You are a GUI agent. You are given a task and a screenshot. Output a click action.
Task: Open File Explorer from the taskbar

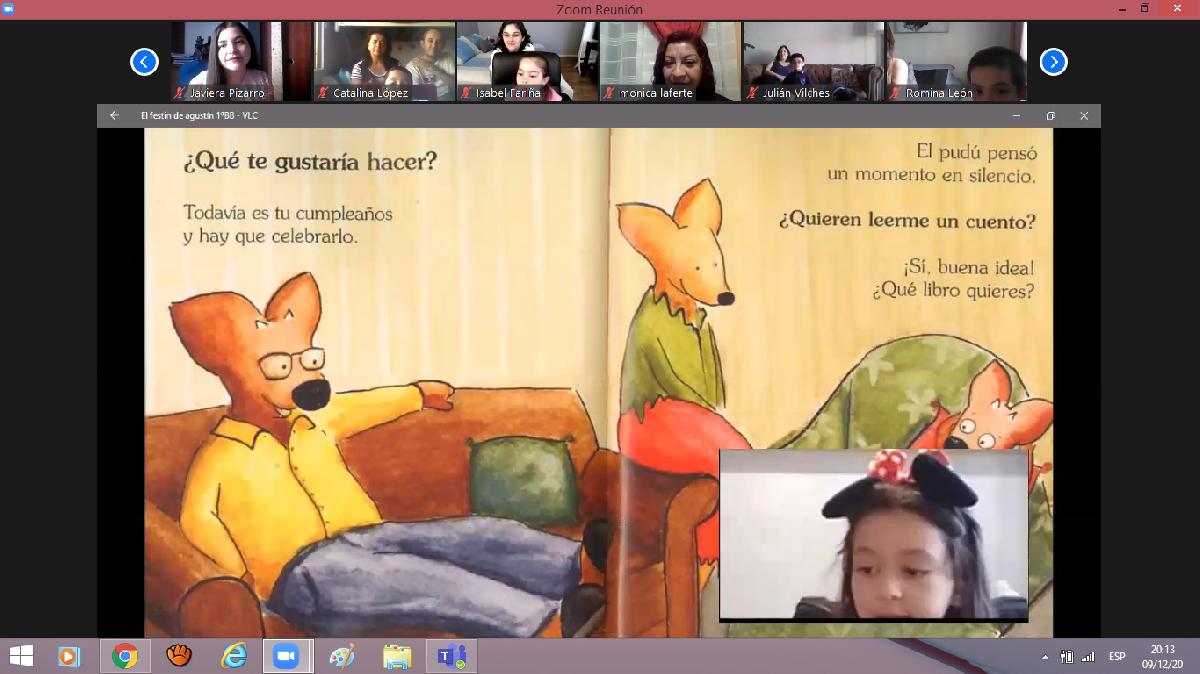pos(397,656)
